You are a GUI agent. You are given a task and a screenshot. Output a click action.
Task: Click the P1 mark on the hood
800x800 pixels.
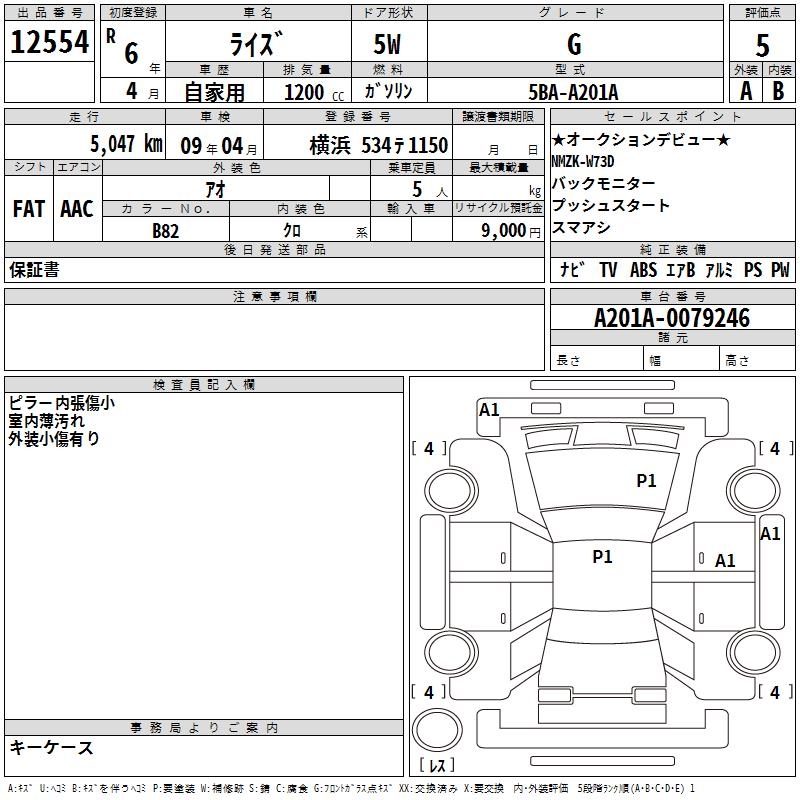[646, 480]
